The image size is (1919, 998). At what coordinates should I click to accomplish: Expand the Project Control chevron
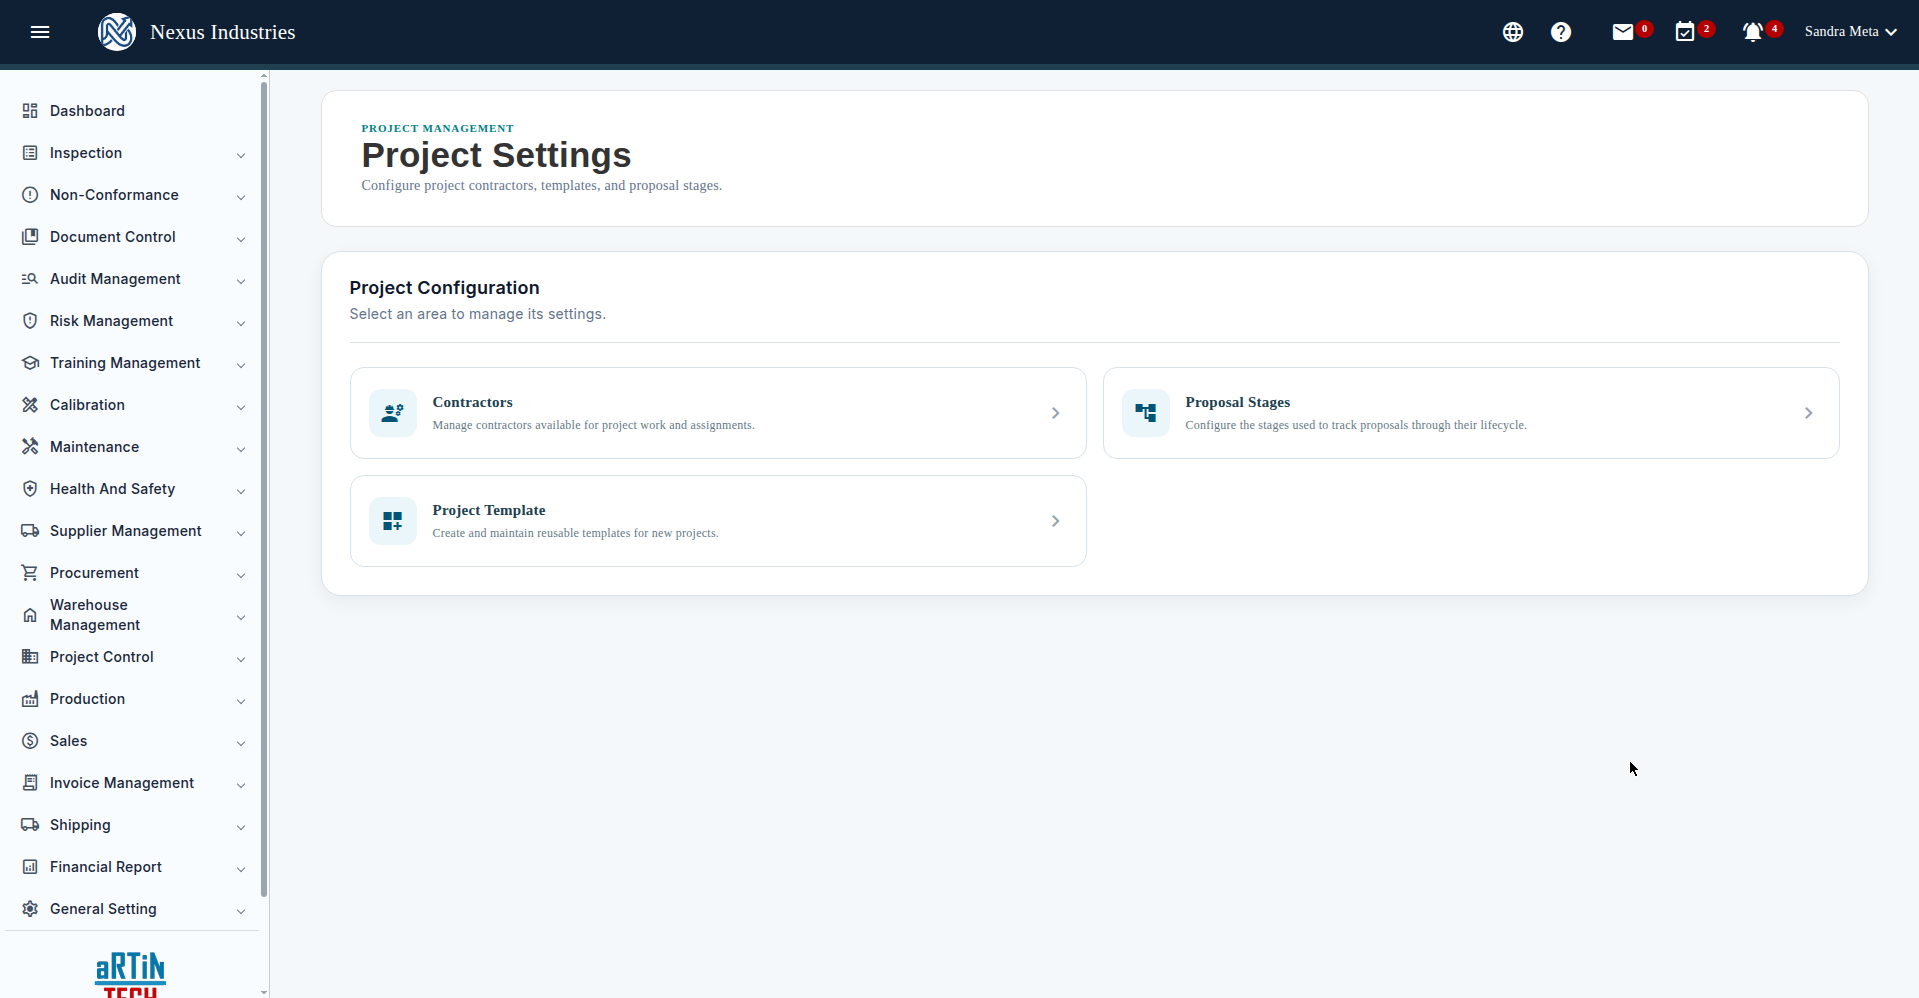241,659
